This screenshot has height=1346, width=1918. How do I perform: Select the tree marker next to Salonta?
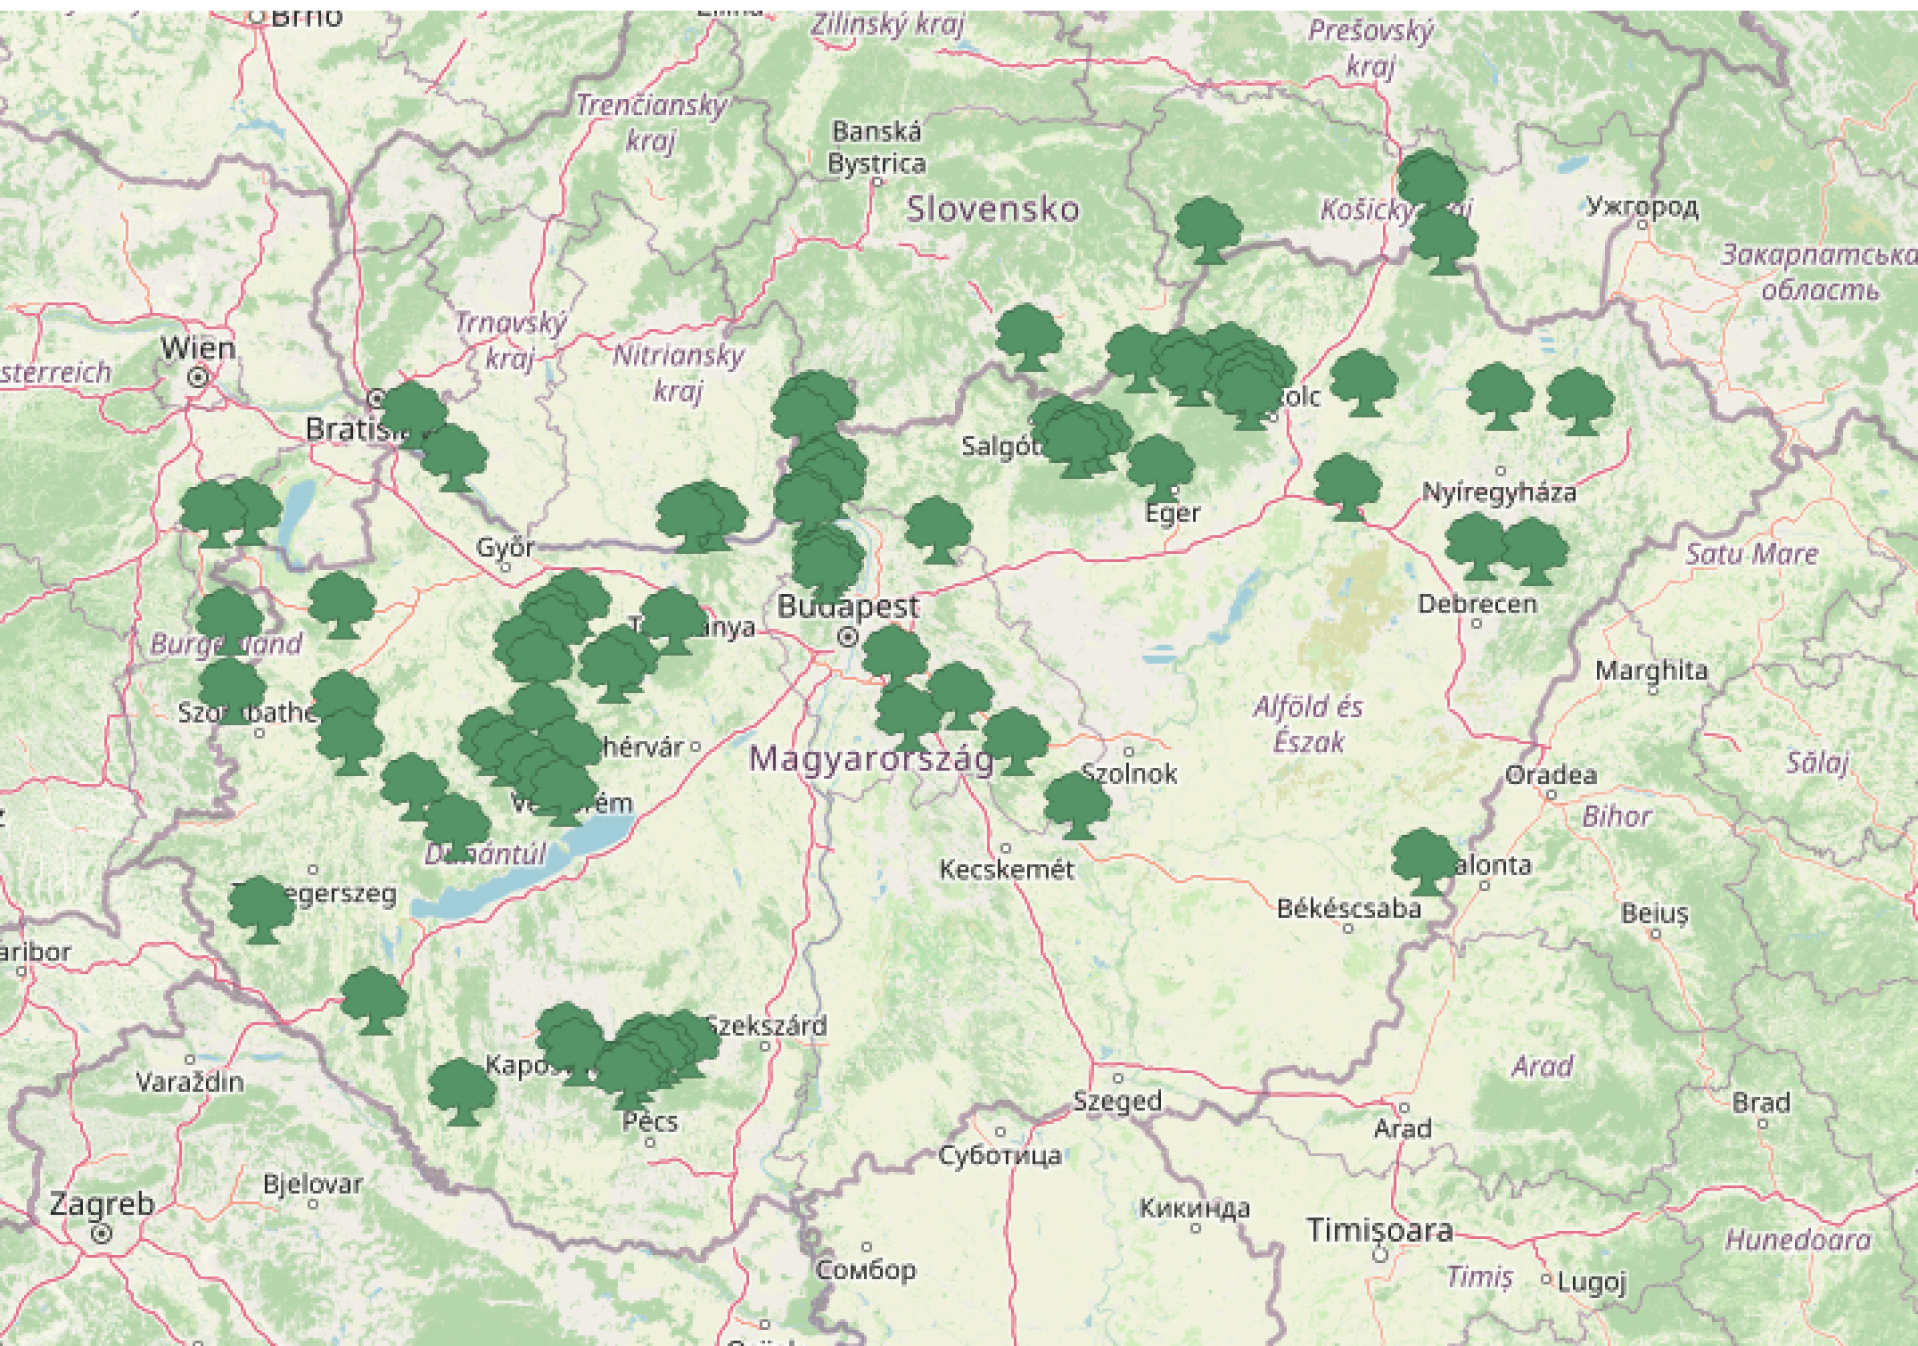[1424, 862]
